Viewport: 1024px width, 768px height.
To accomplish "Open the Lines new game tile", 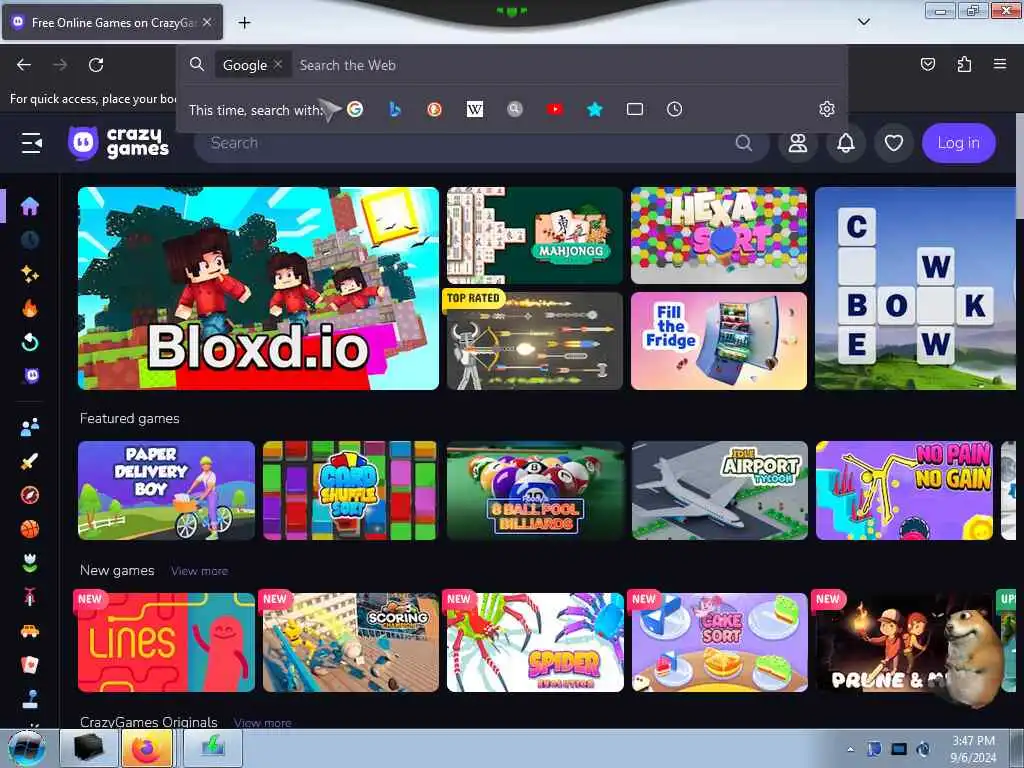I will [167, 643].
